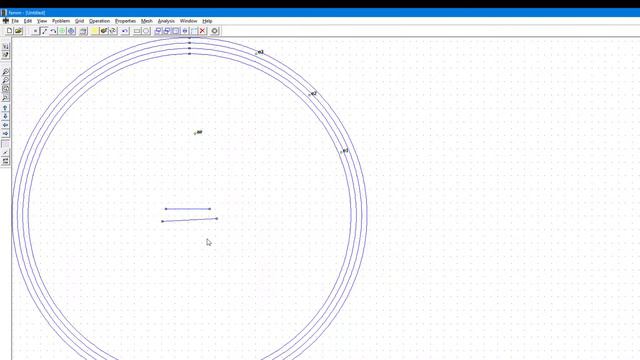Click the application icon left of File
Viewport: 640px width, 360px height.
coord(6,21)
